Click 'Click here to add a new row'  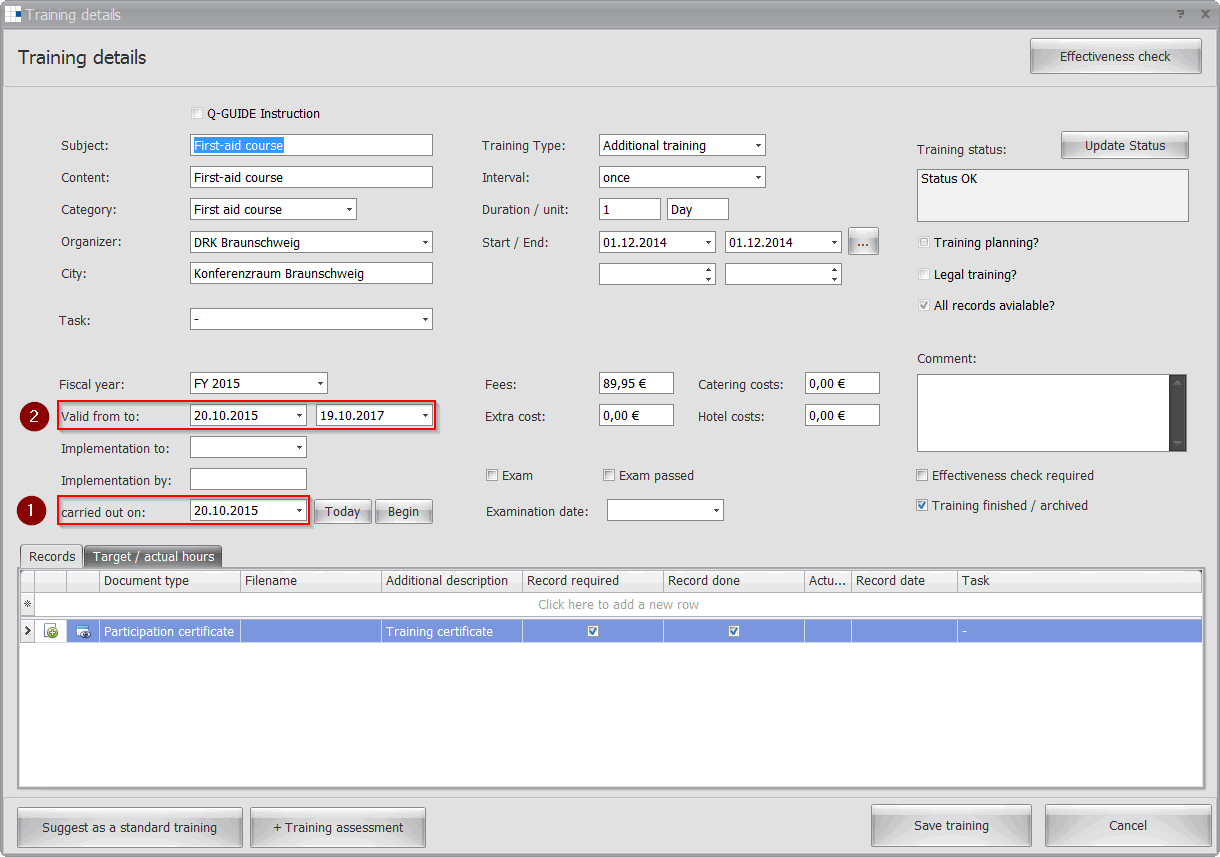619,604
